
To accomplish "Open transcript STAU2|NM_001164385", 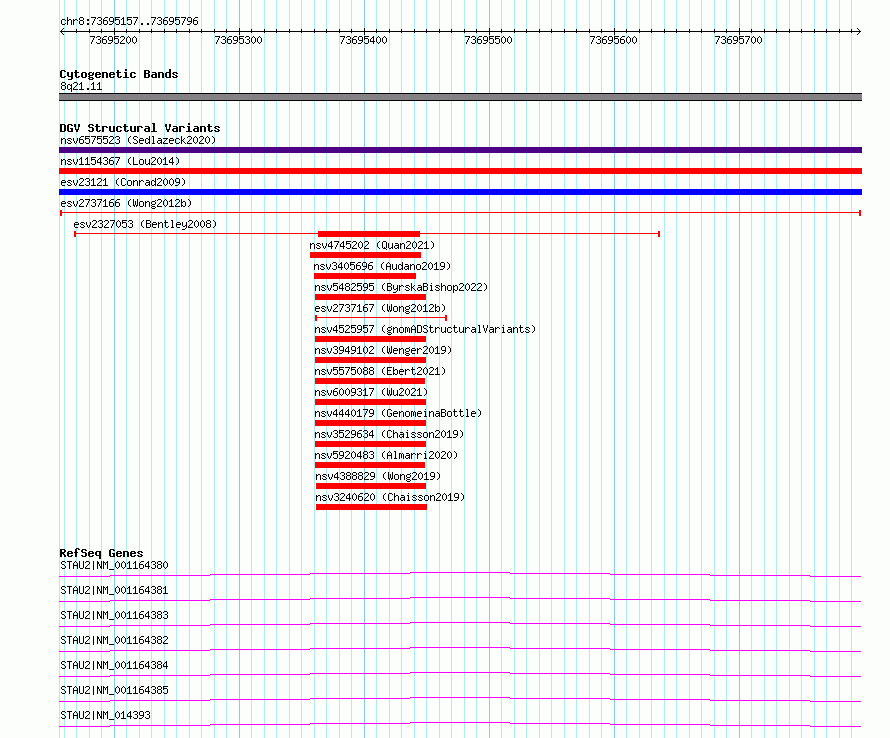I will coord(114,690).
